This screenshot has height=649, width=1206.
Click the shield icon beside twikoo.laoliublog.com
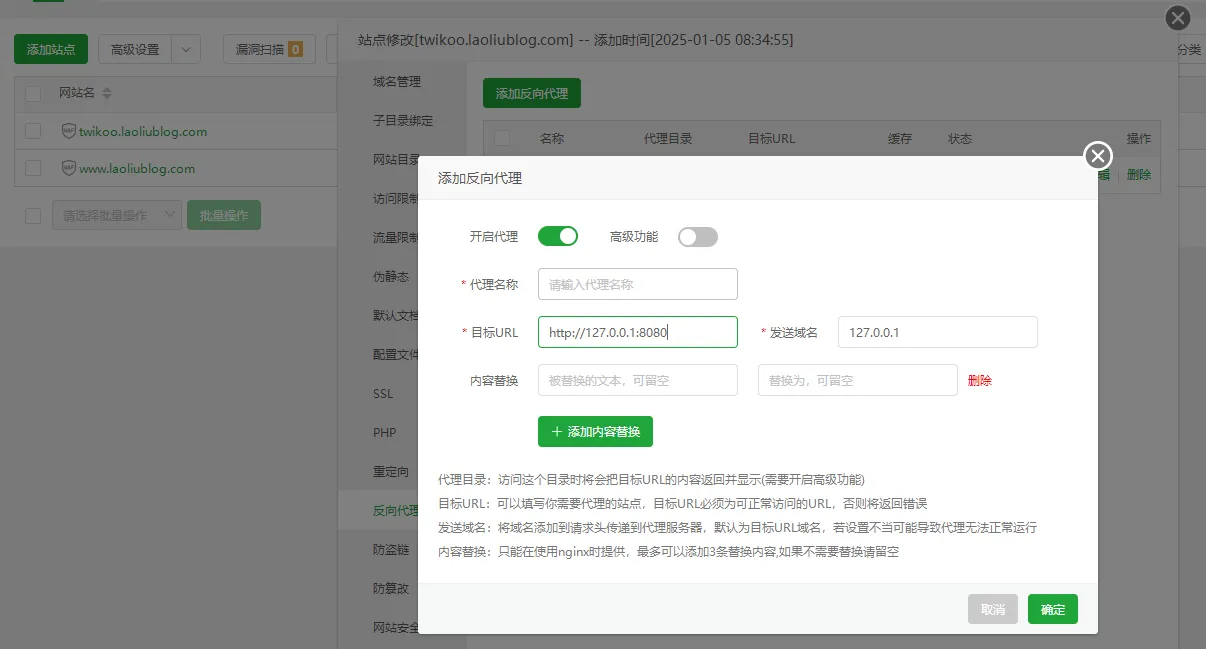[x=68, y=131]
